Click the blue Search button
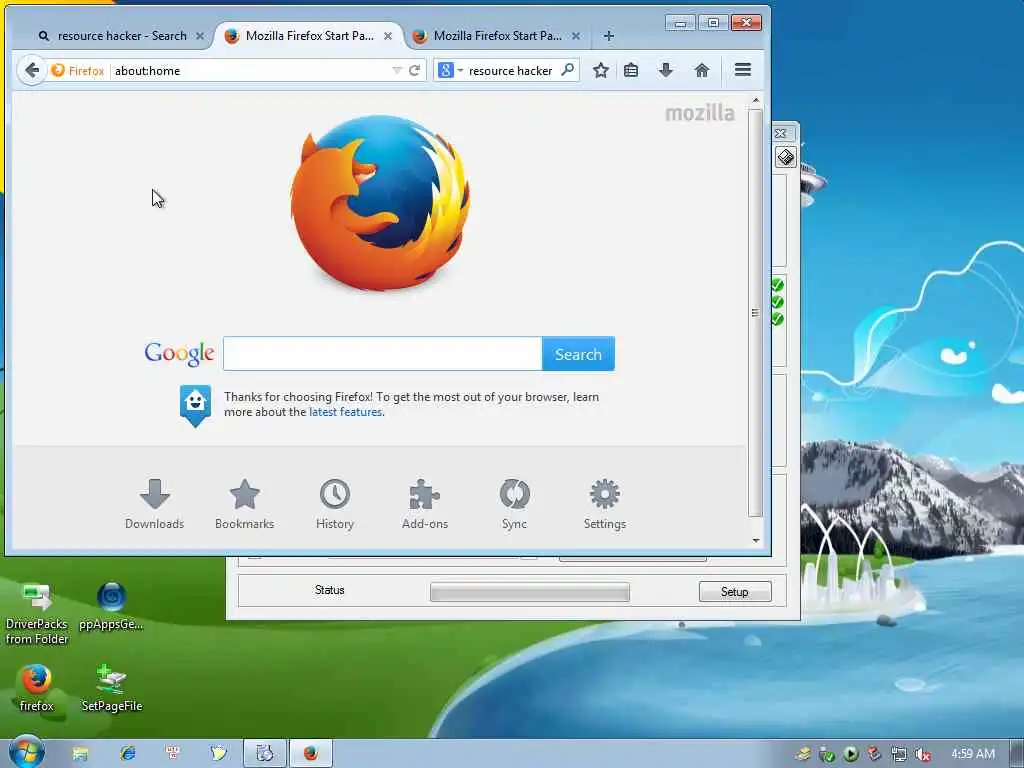The height and width of the screenshot is (768, 1024). [x=579, y=354]
